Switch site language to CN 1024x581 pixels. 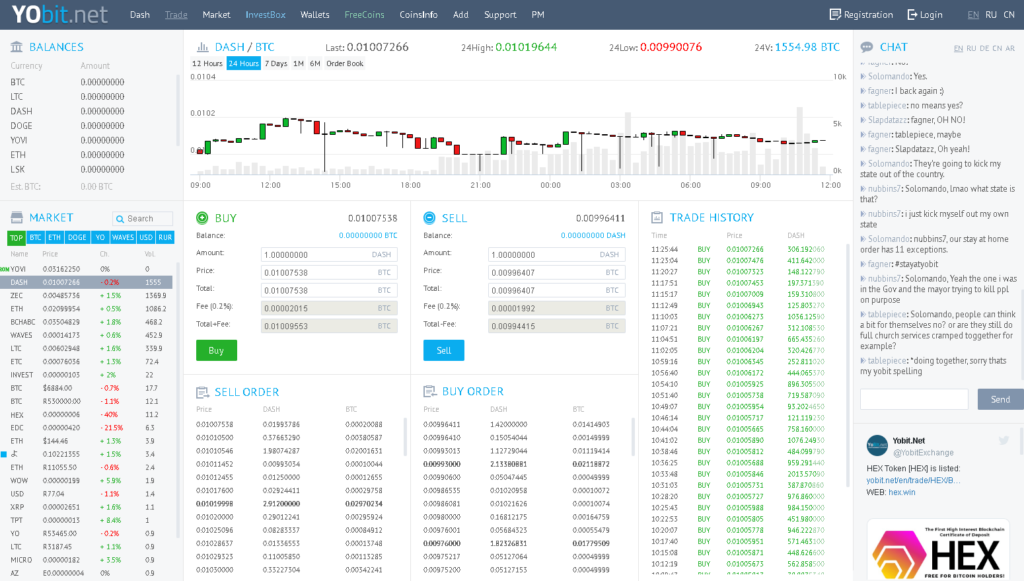1009,14
